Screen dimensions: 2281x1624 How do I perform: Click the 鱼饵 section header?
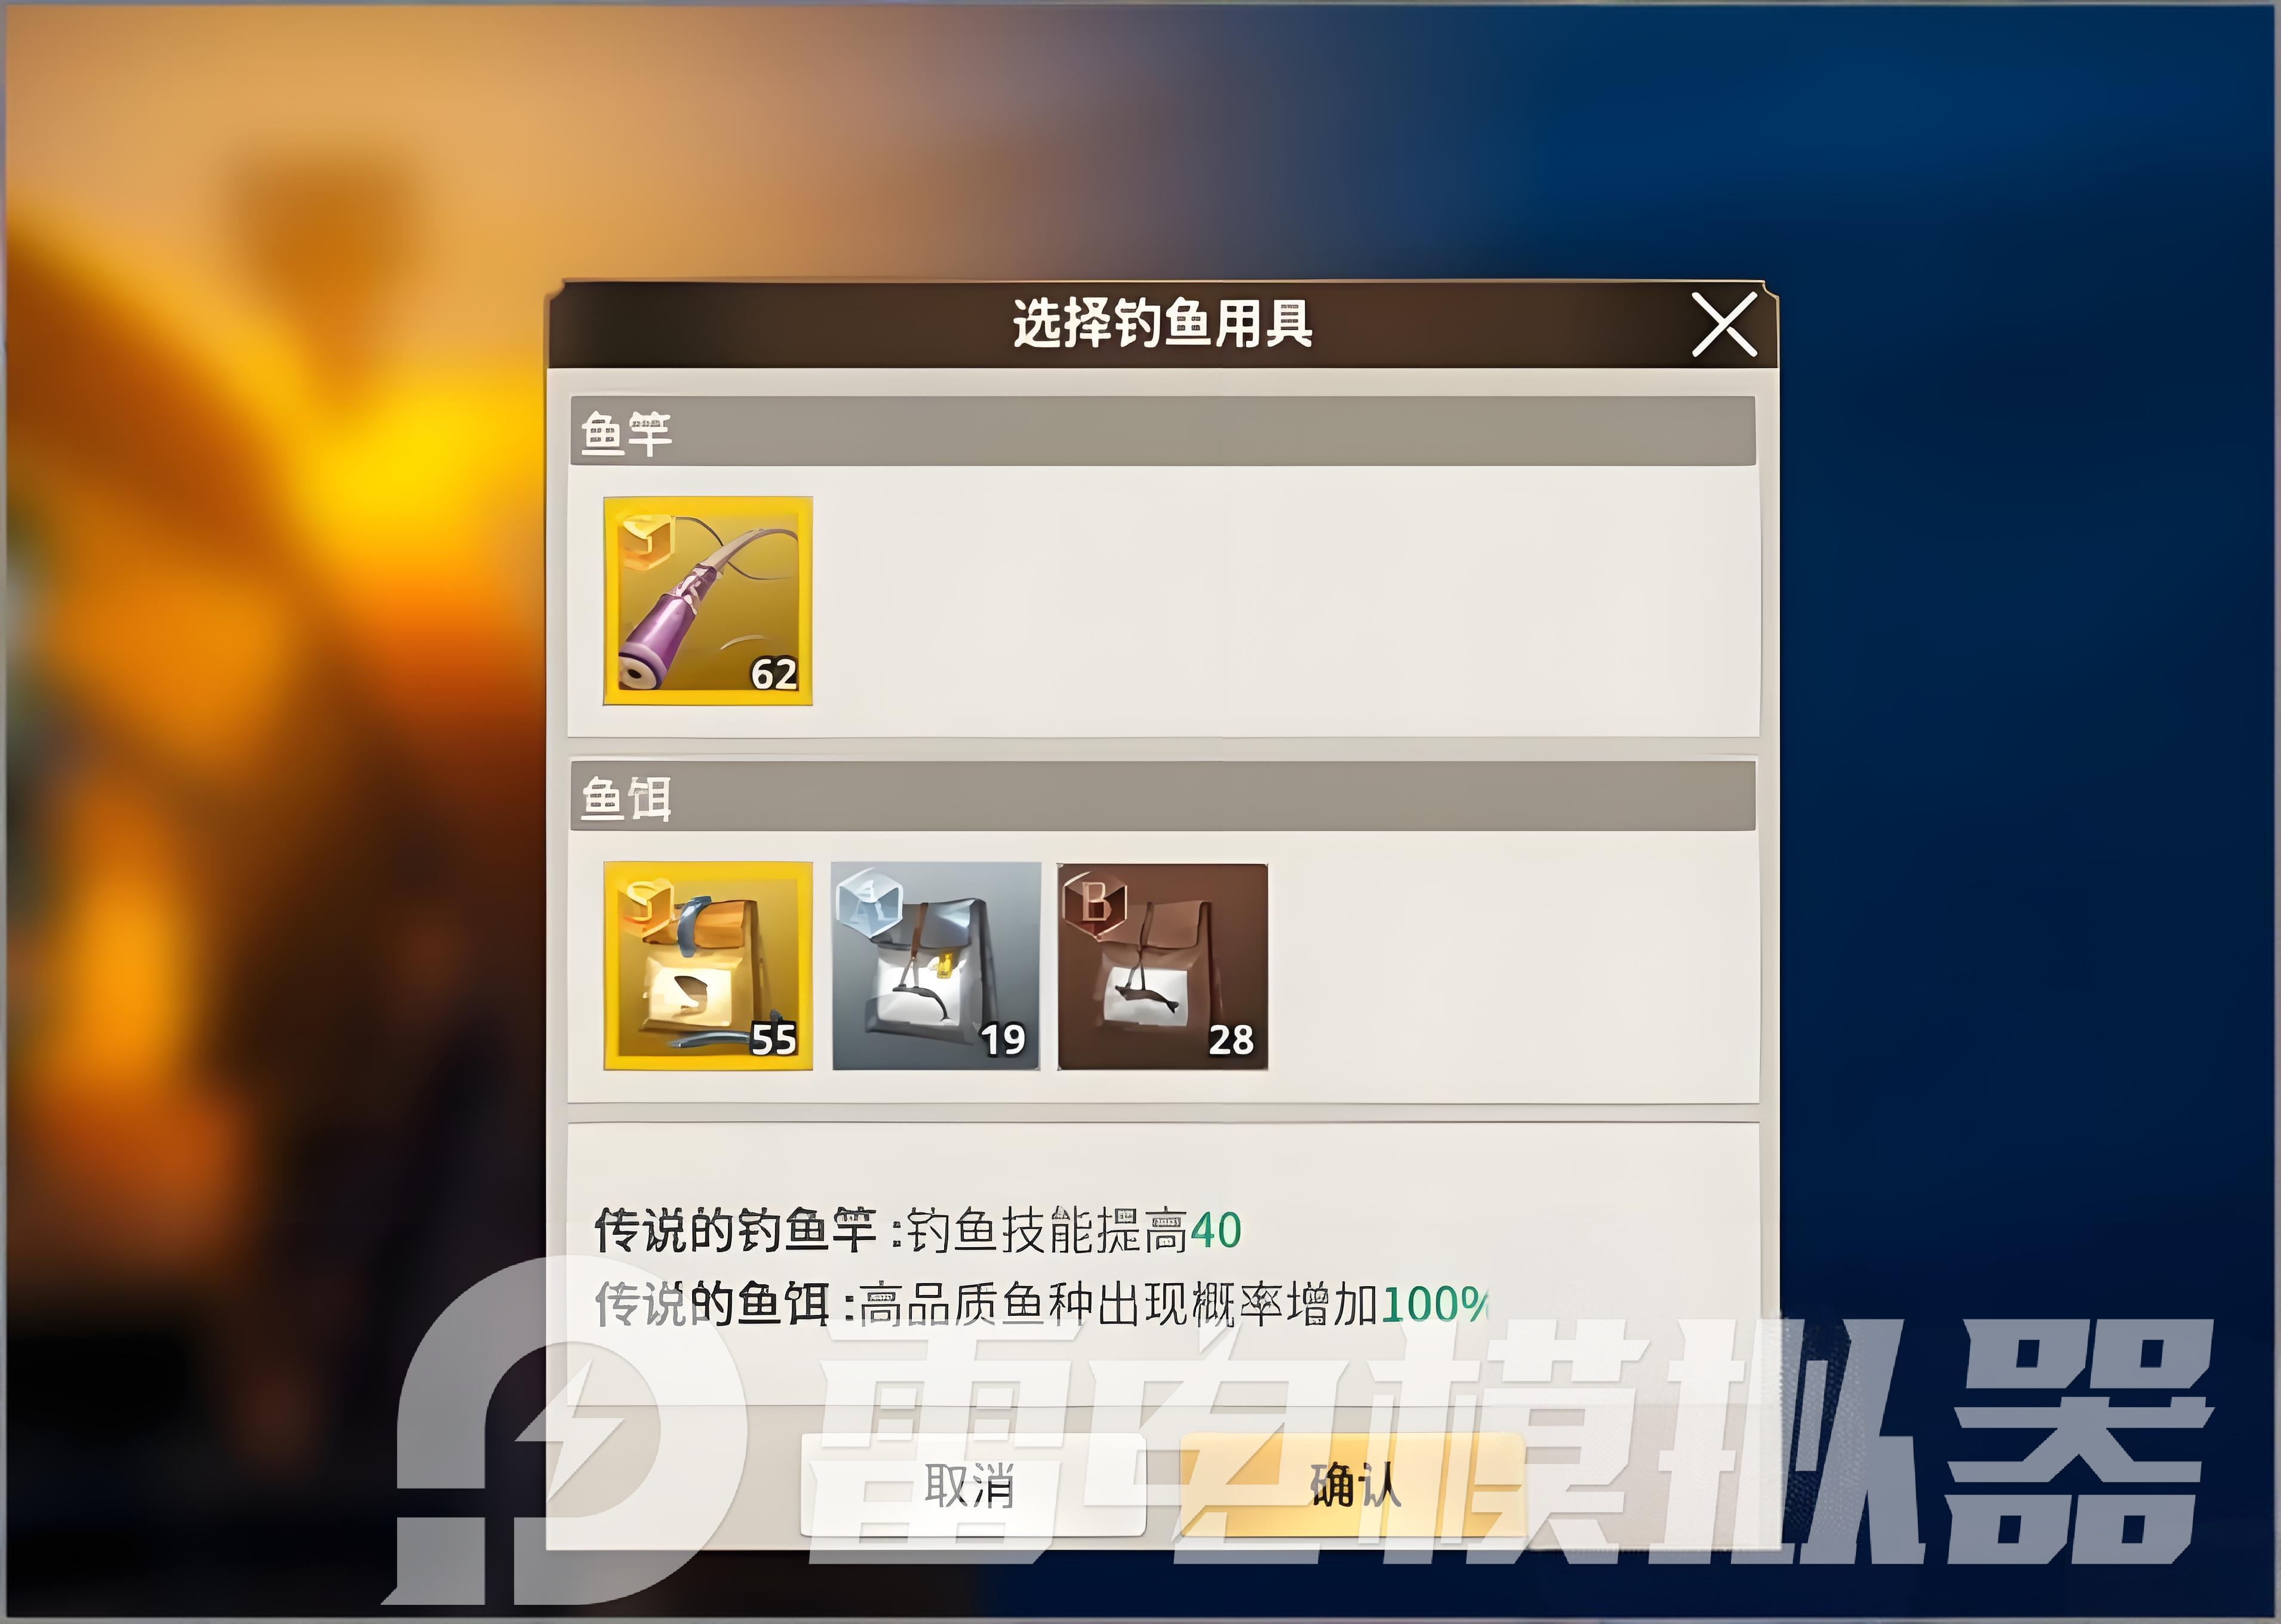click(1163, 796)
